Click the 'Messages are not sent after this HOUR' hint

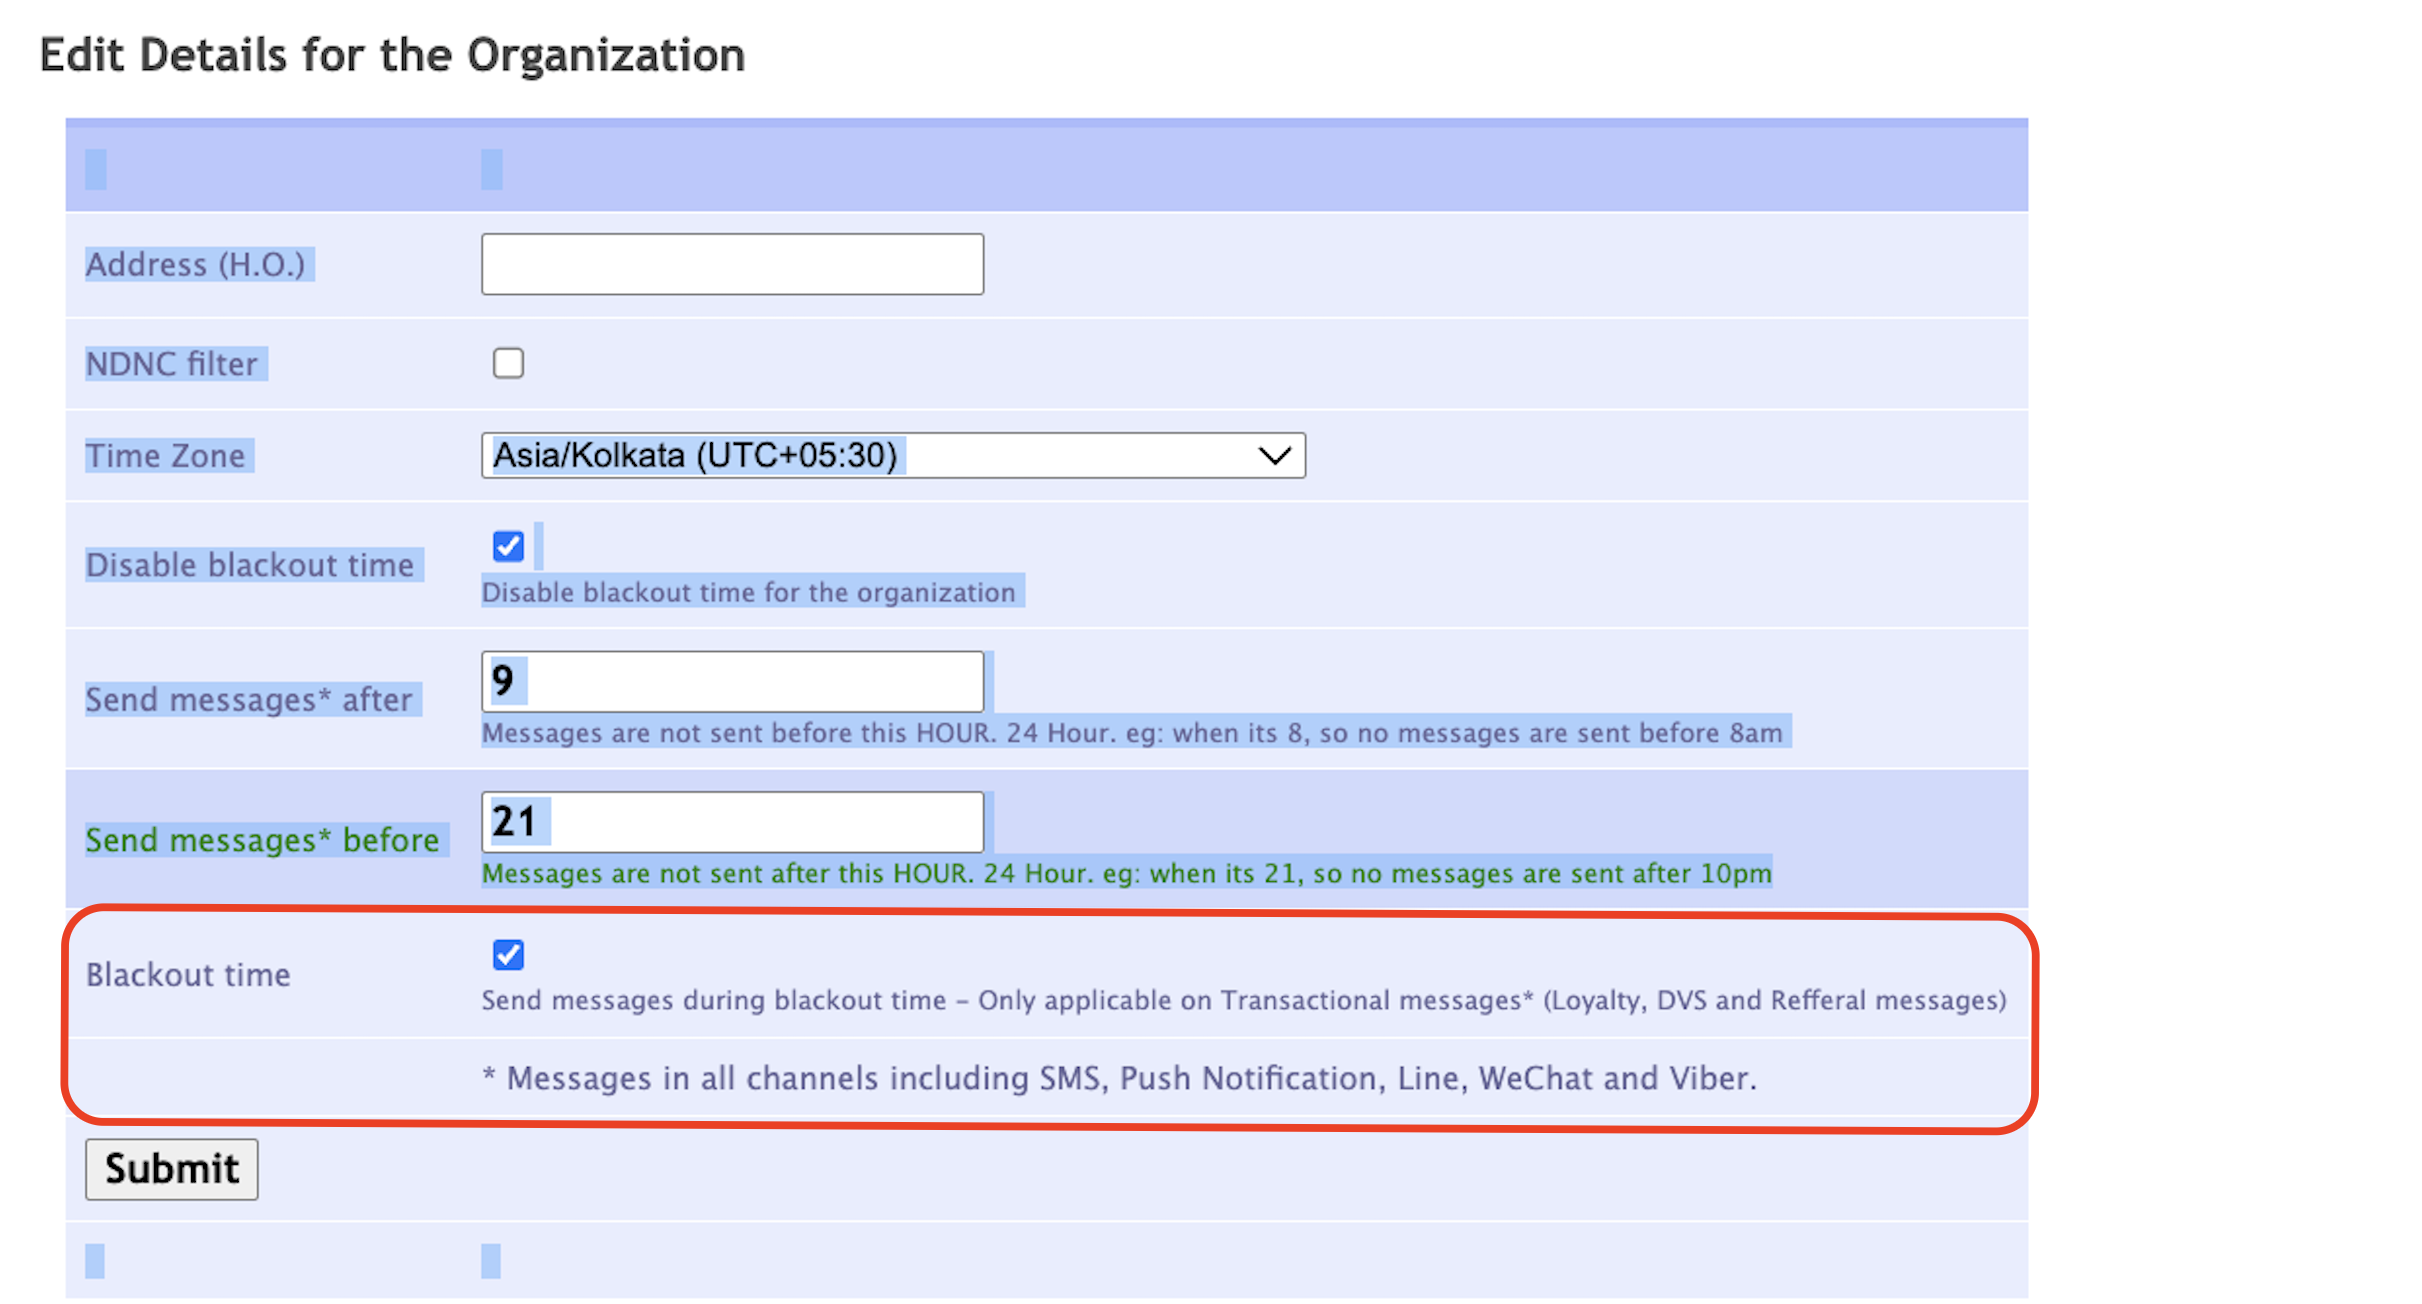click(x=1126, y=873)
